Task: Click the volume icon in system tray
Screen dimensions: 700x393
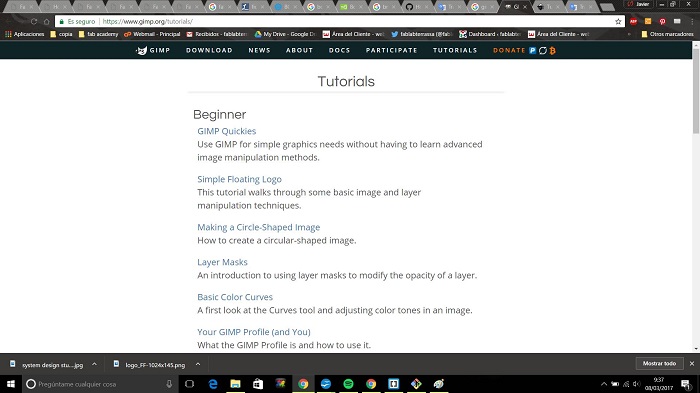Action: 637,384
